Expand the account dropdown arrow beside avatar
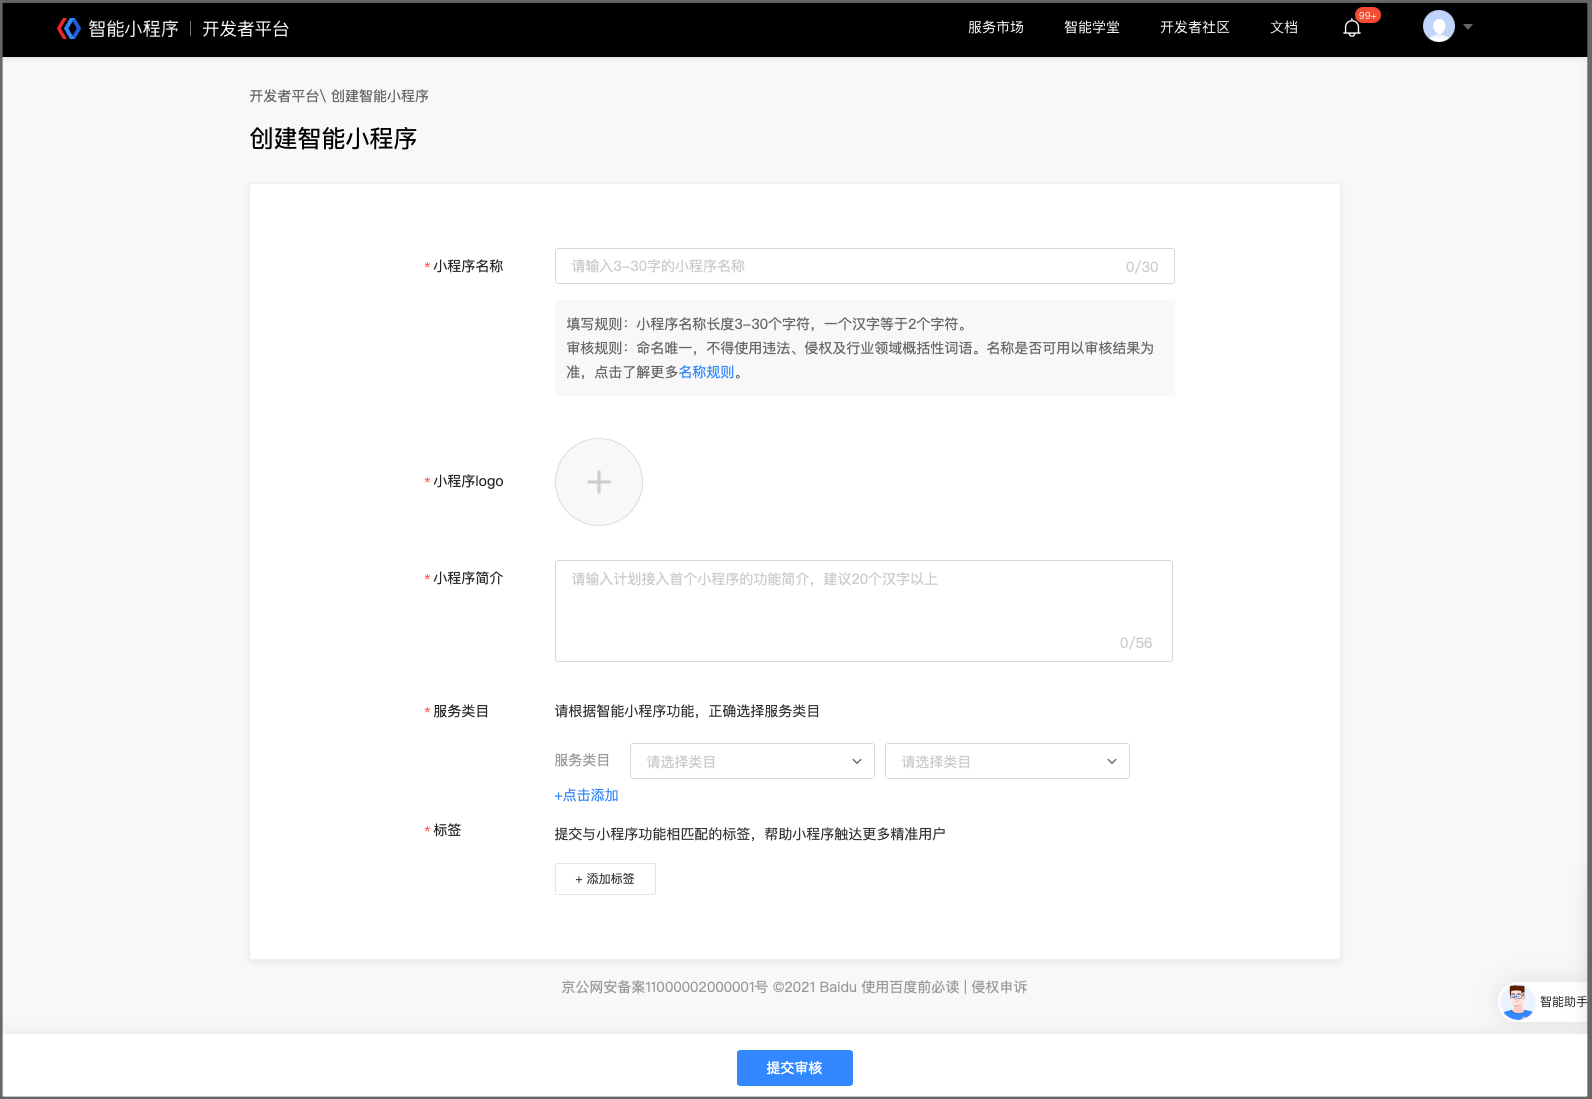 click(1468, 27)
